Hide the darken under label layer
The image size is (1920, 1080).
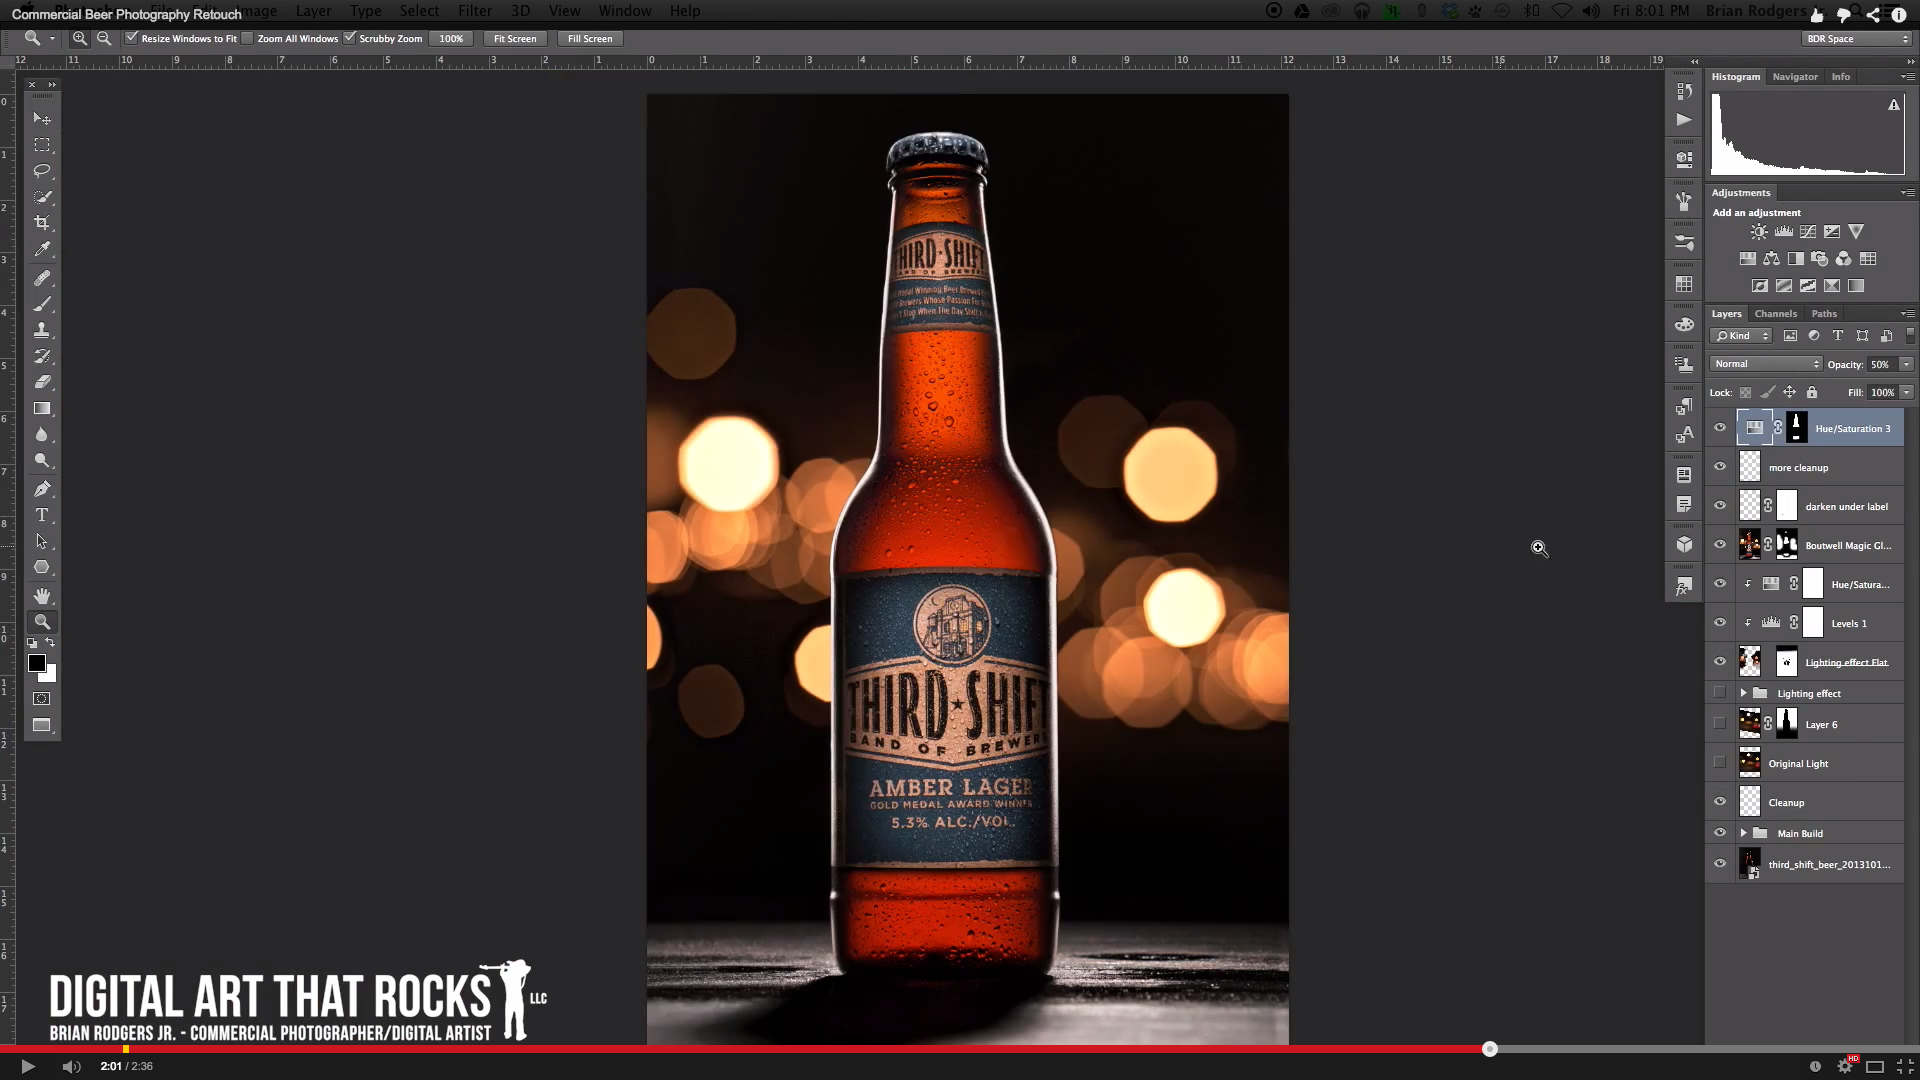click(1720, 506)
